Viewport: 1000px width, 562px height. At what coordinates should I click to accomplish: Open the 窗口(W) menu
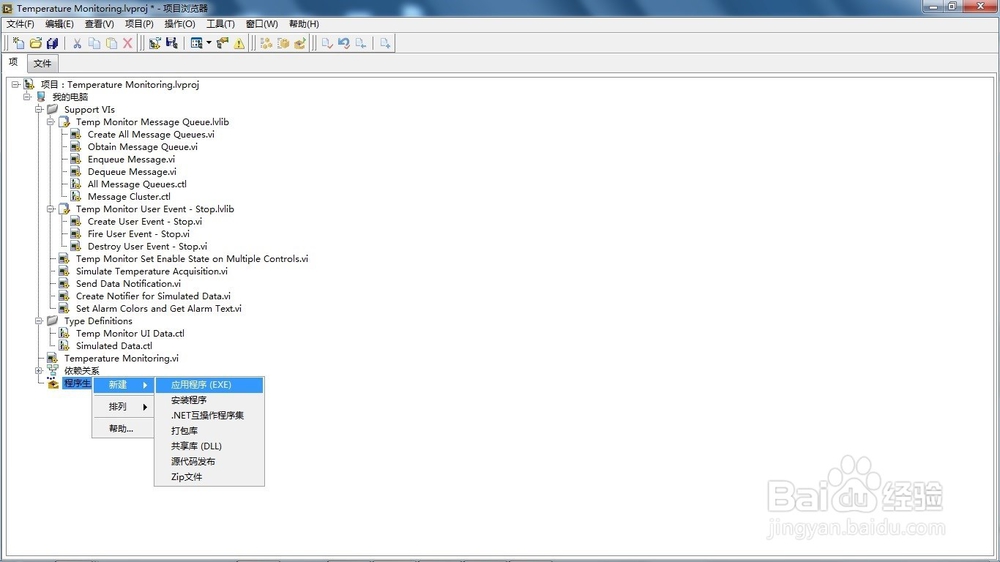(x=262, y=24)
